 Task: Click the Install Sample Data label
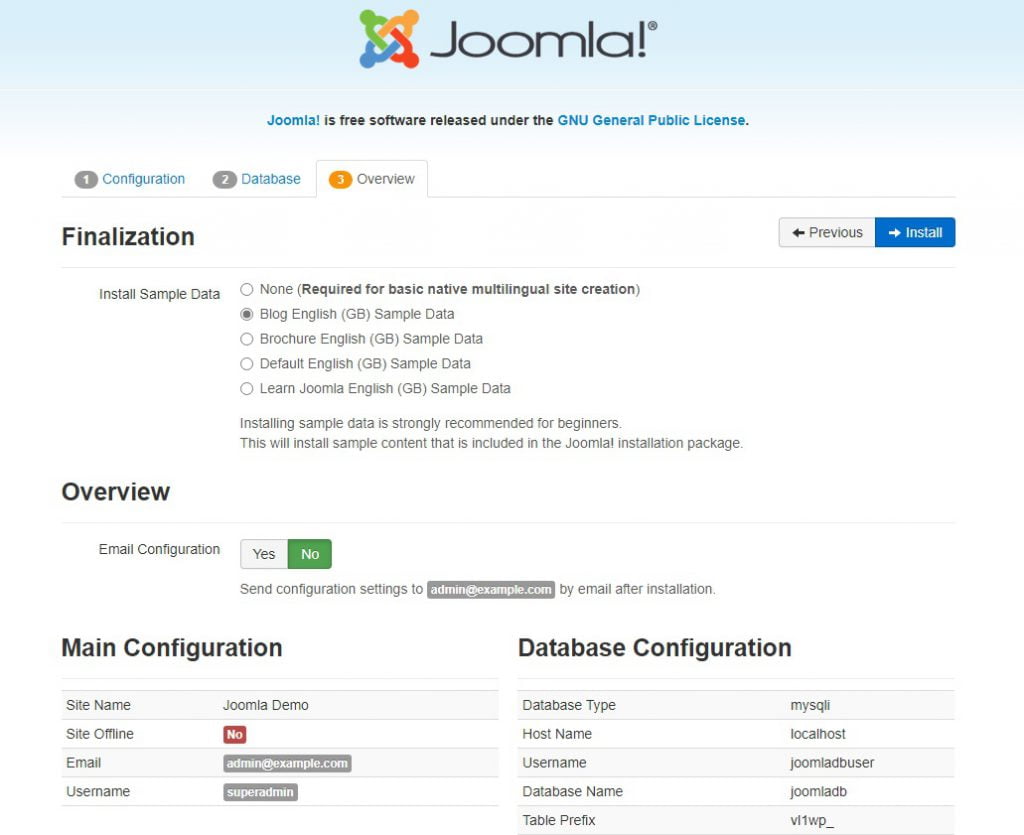[159, 294]
